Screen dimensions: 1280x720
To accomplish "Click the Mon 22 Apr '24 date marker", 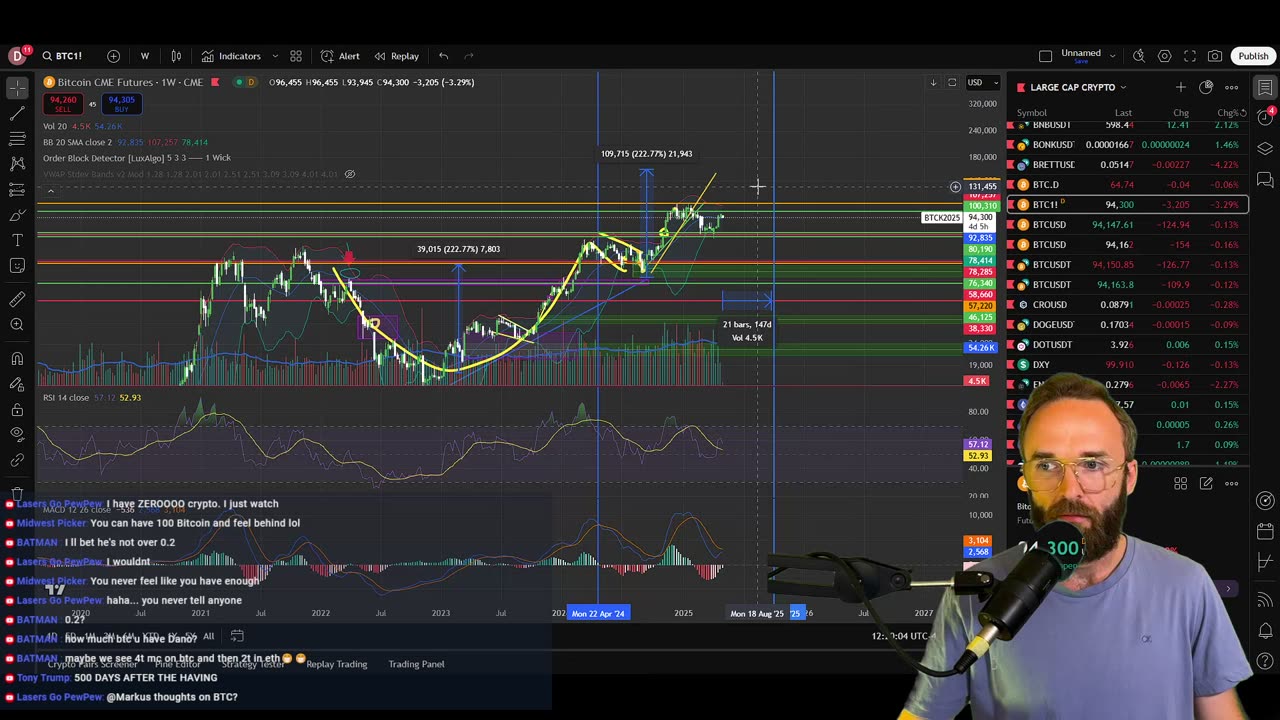I will pyautogui.click(x=598, y=613).
